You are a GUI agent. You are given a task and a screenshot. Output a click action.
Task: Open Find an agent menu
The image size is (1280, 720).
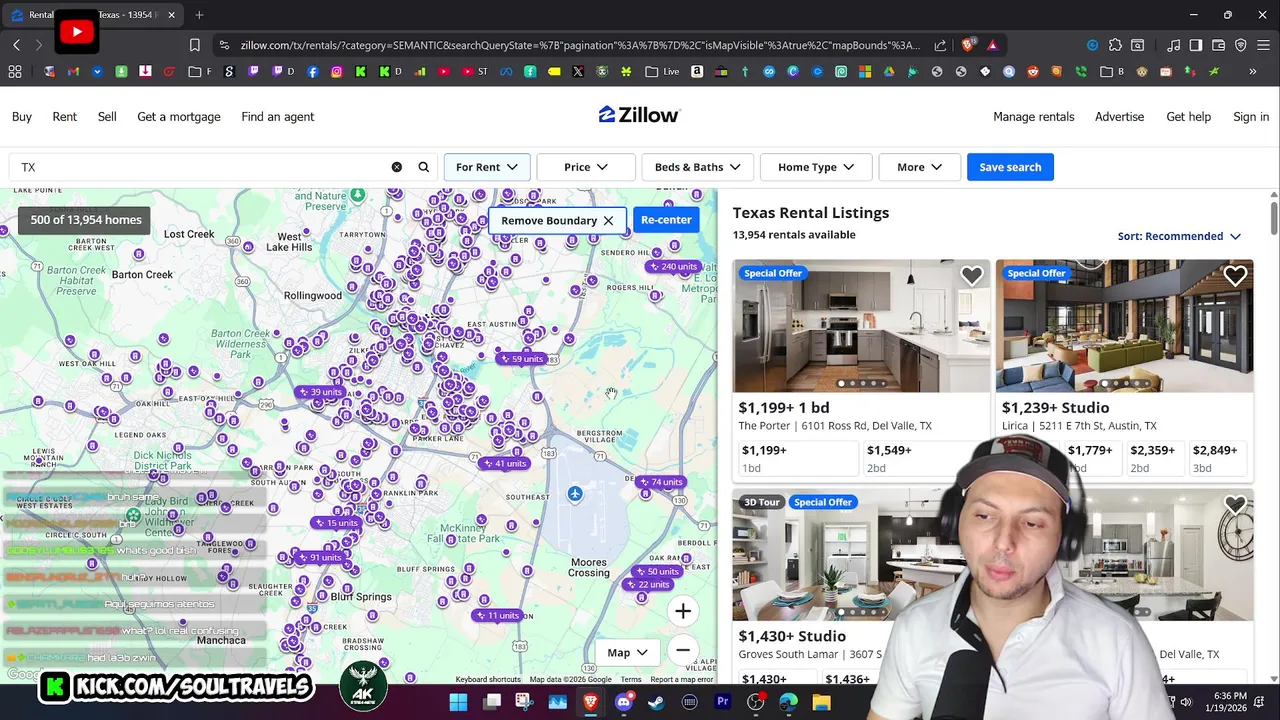(x=278, y=117)
